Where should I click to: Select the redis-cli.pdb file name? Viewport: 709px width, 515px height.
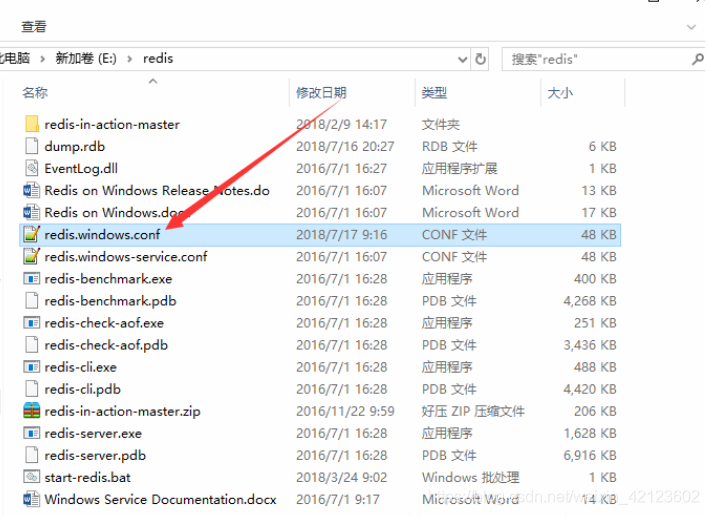(x=82, y=389)
